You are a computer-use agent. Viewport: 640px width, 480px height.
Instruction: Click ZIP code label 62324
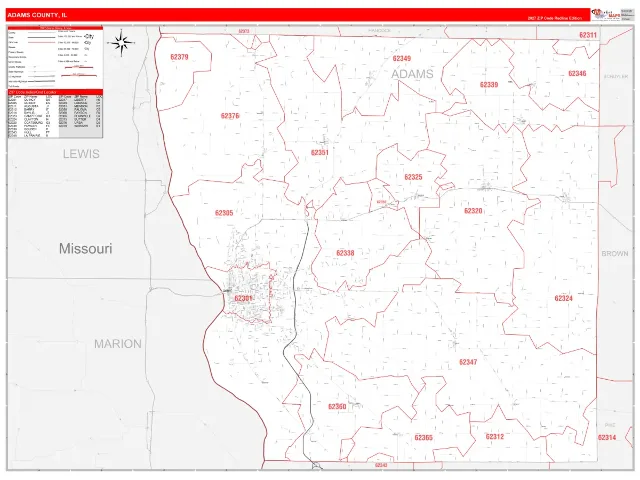point(563,298)
